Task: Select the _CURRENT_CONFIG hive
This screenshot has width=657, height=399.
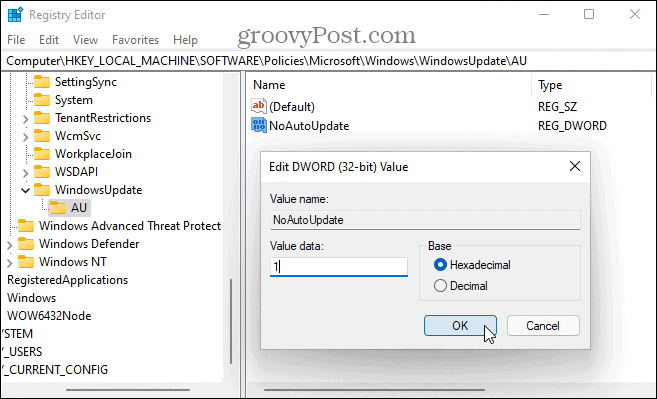Action: coord(55,370)
